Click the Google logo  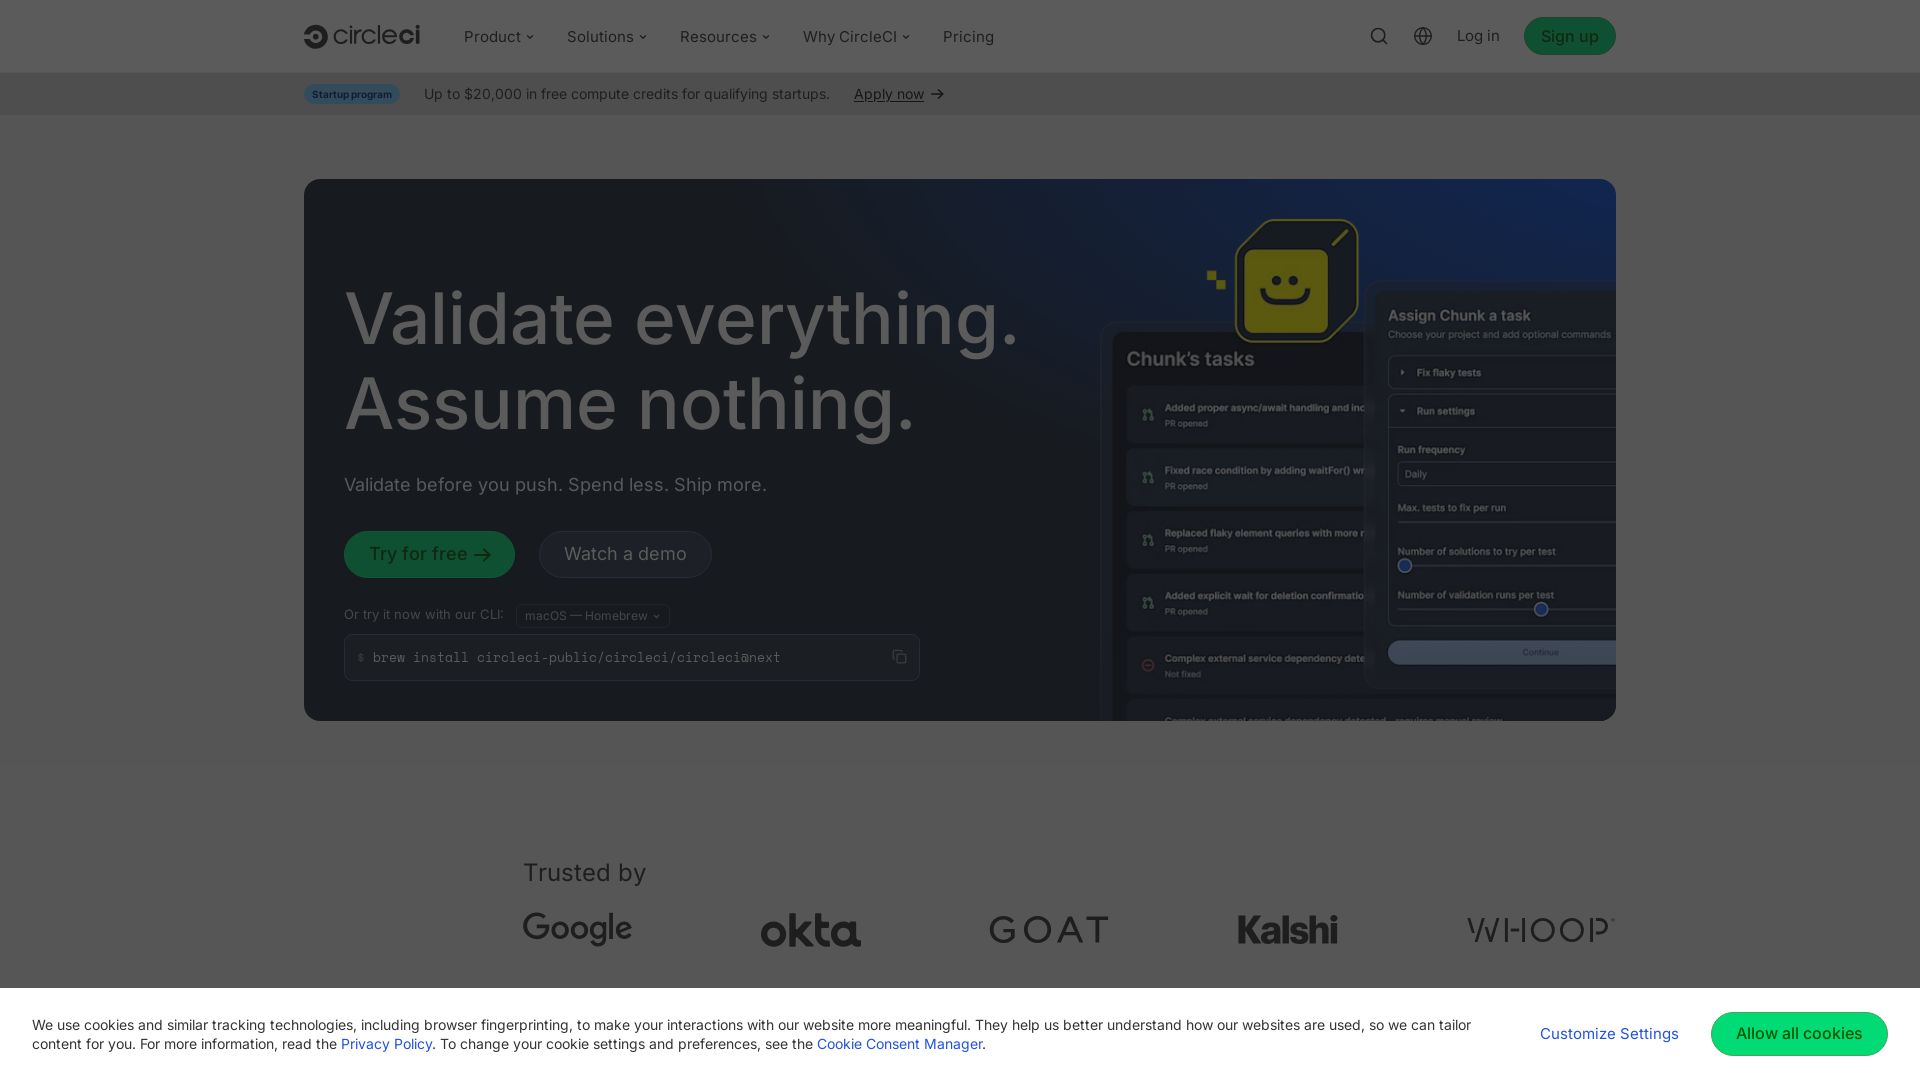(x=577, y=929)
